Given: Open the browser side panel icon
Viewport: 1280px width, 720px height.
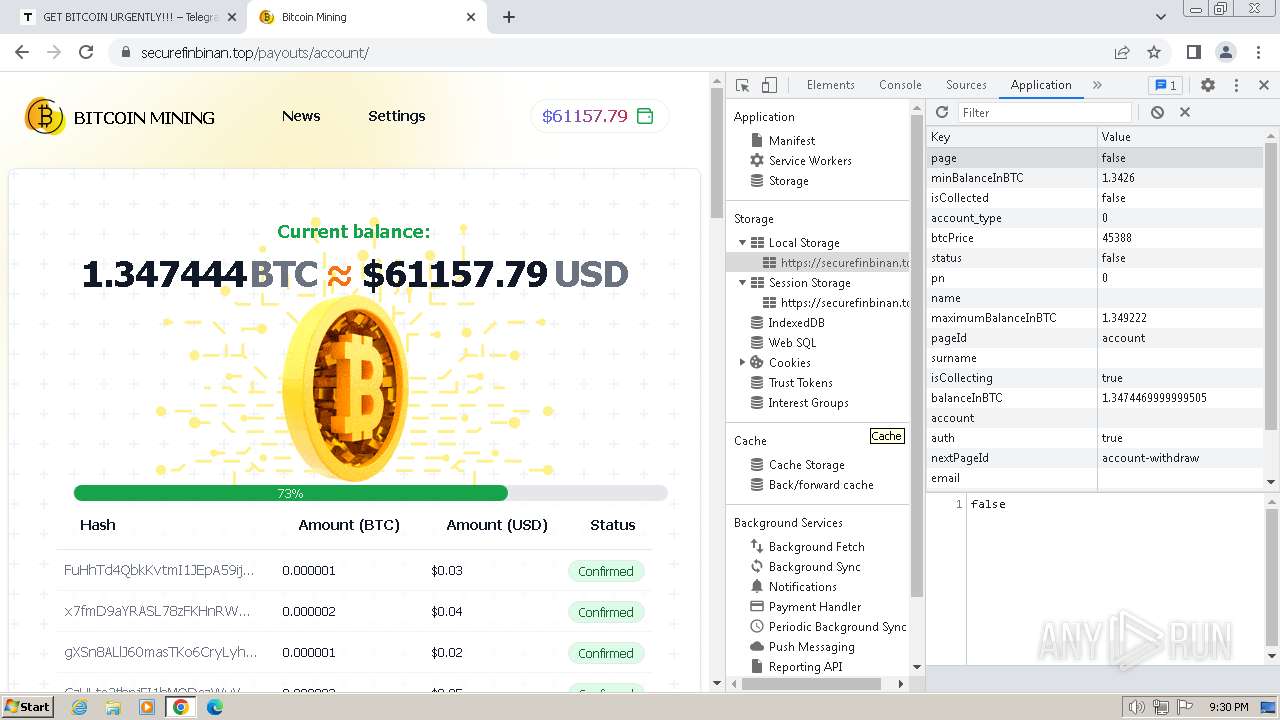Looking at the screenshot, I should (x=1194, y=52).
